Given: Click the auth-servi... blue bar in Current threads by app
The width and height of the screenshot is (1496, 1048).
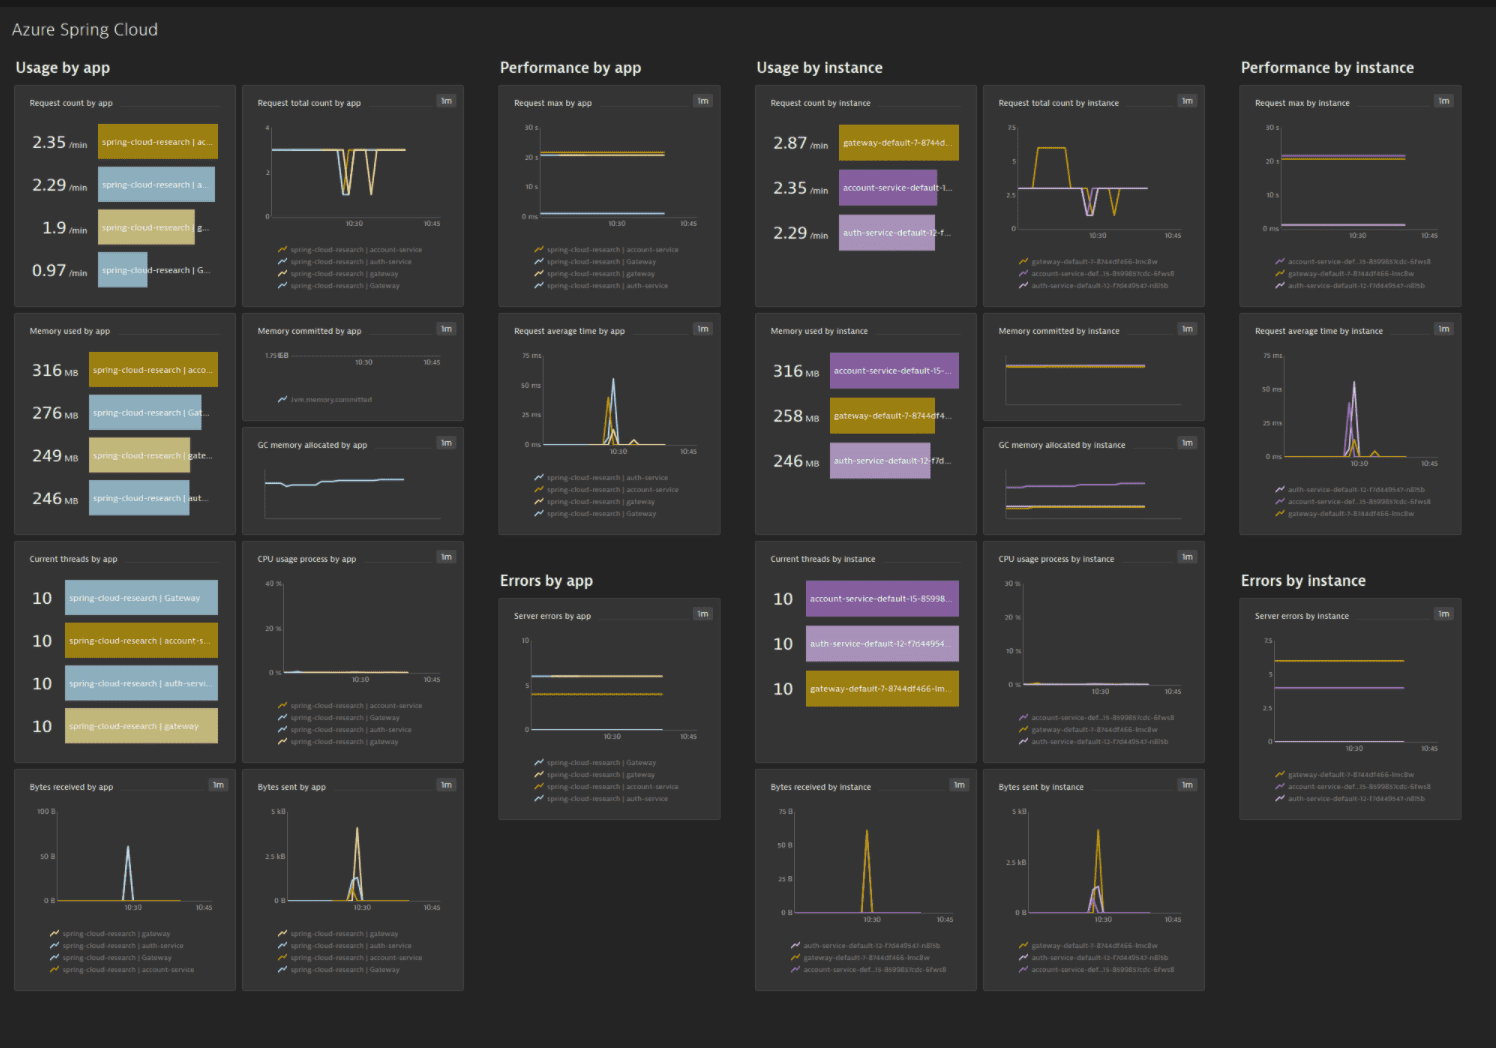Looking at the screenshot, I should click(141, 684).
